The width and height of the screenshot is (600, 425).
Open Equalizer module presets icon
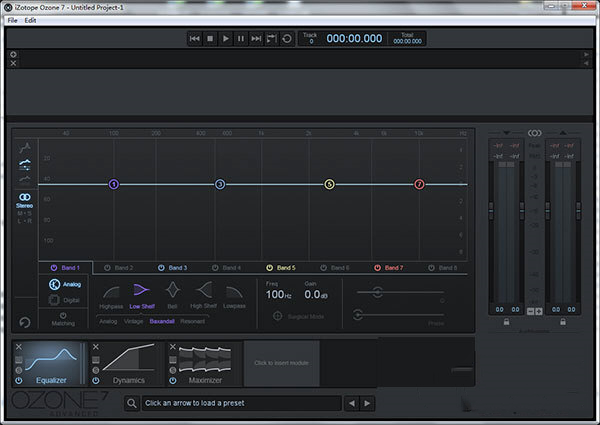click(x=19, y=360)
